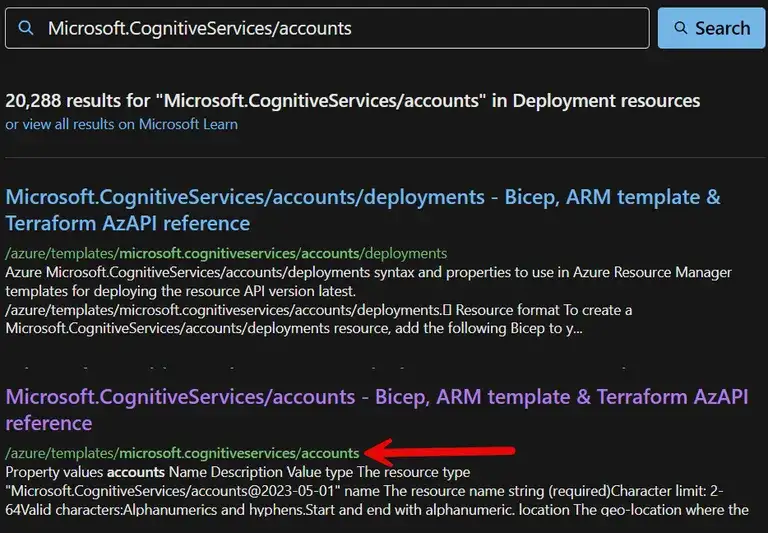Open the Microsoft.CognitiveServices/accounts reference result title
Screen dimensions: 768x533
(x=377, y=410)
